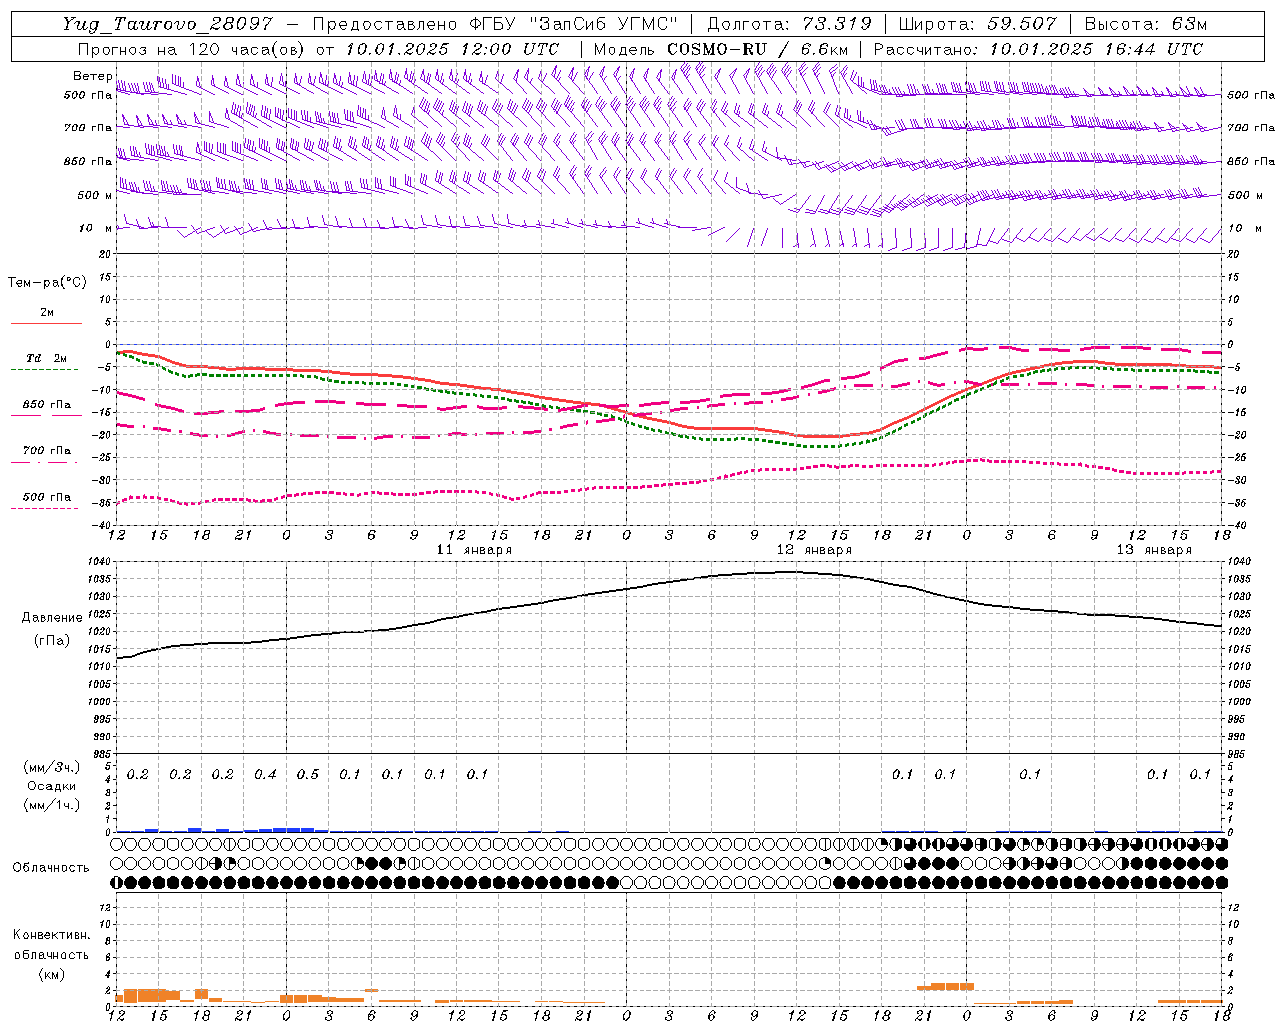Click the (мм/1ч.) precipitation unit label

point(52,805)
